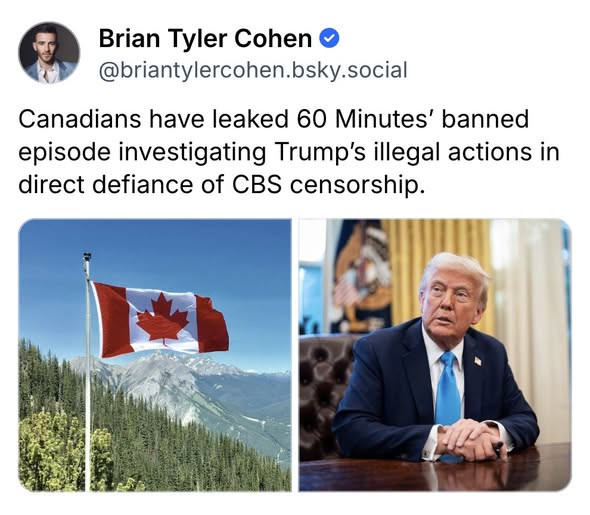The height and width of the screenshot is (515, 590).
Task: Select the post text about 60 Minutes
Action: 289,152
